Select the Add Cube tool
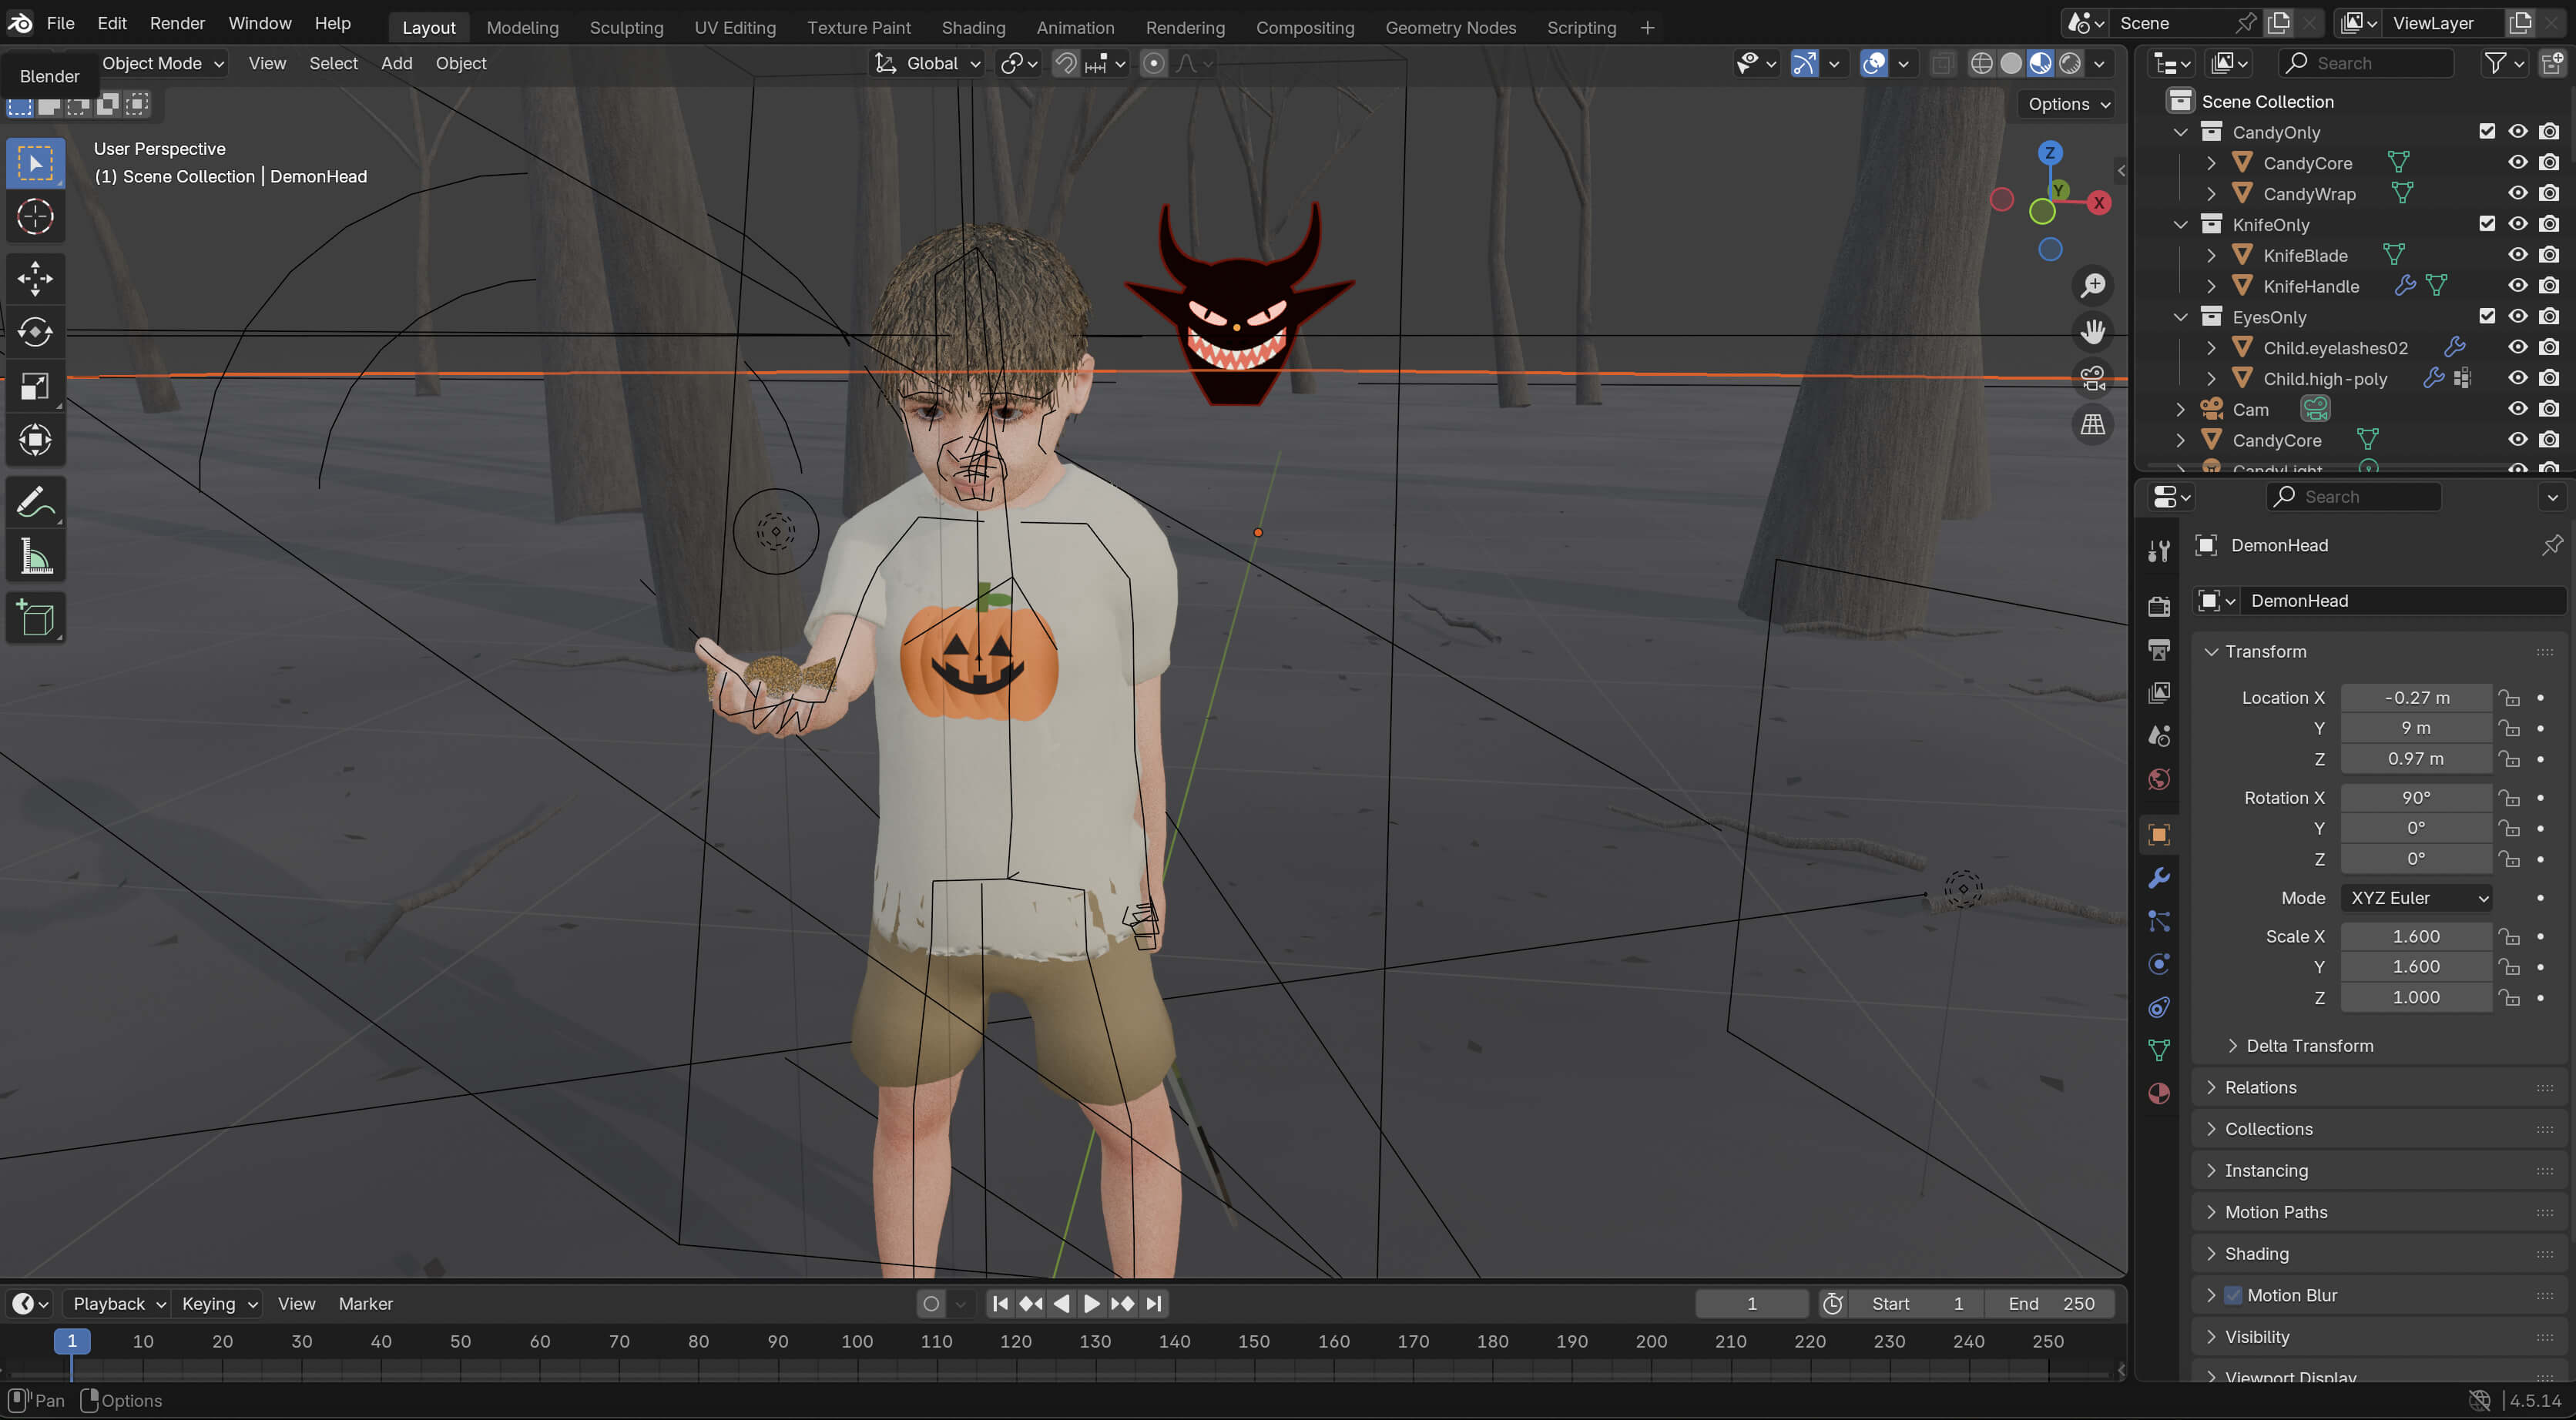This screenshot has width=2576, height=1420. 35,618
